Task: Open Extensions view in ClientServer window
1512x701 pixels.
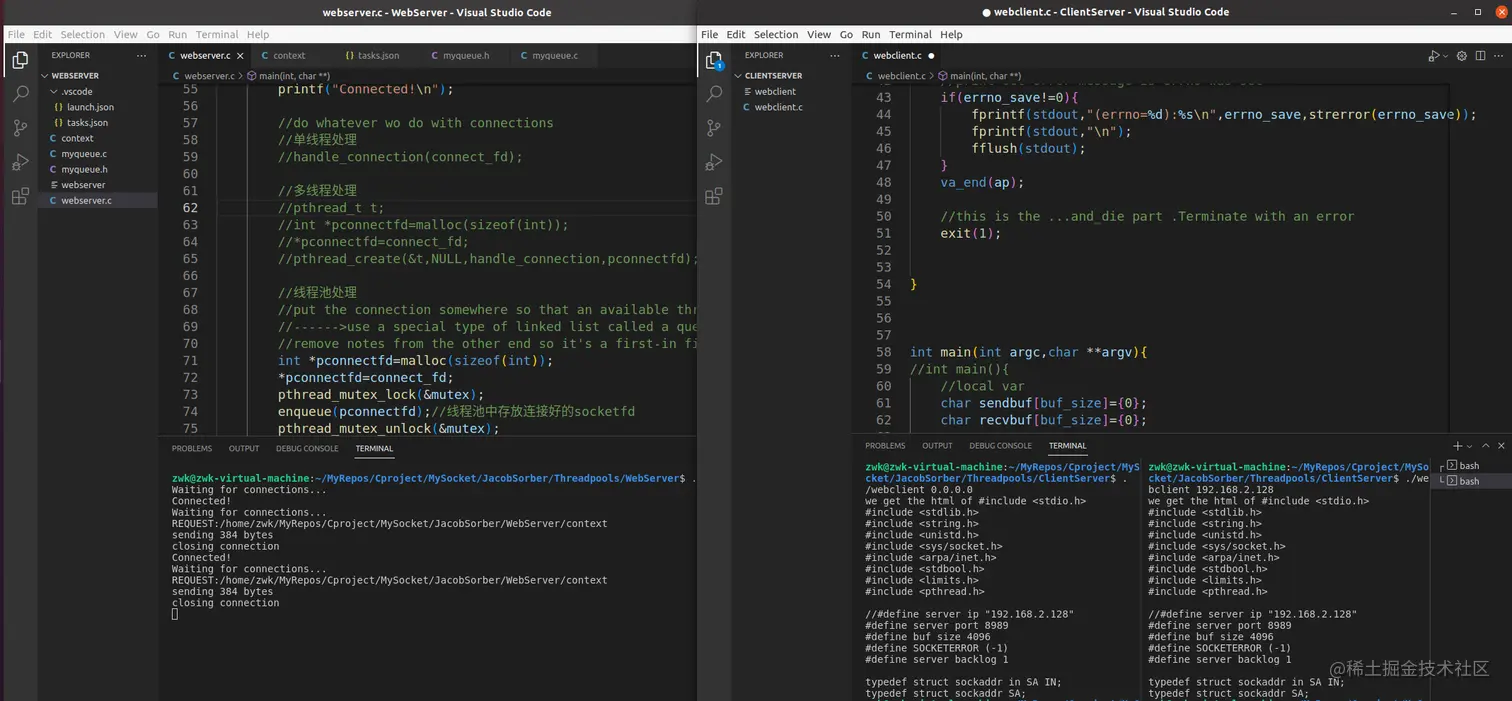Action: click(x=714, y=196)
